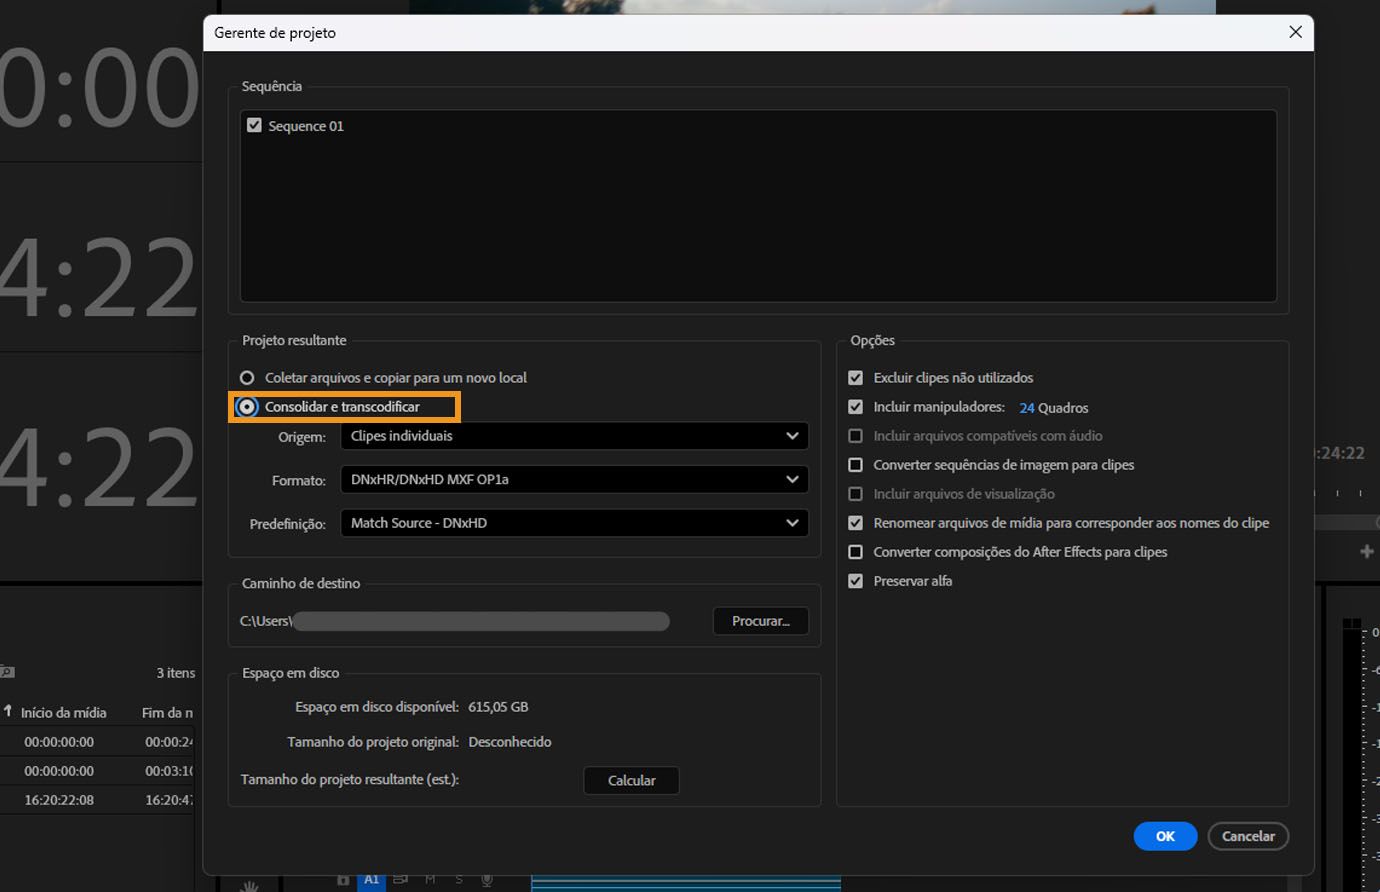
Task: Toggle Converter sequências de imagem para clipes
Action: 855,465
